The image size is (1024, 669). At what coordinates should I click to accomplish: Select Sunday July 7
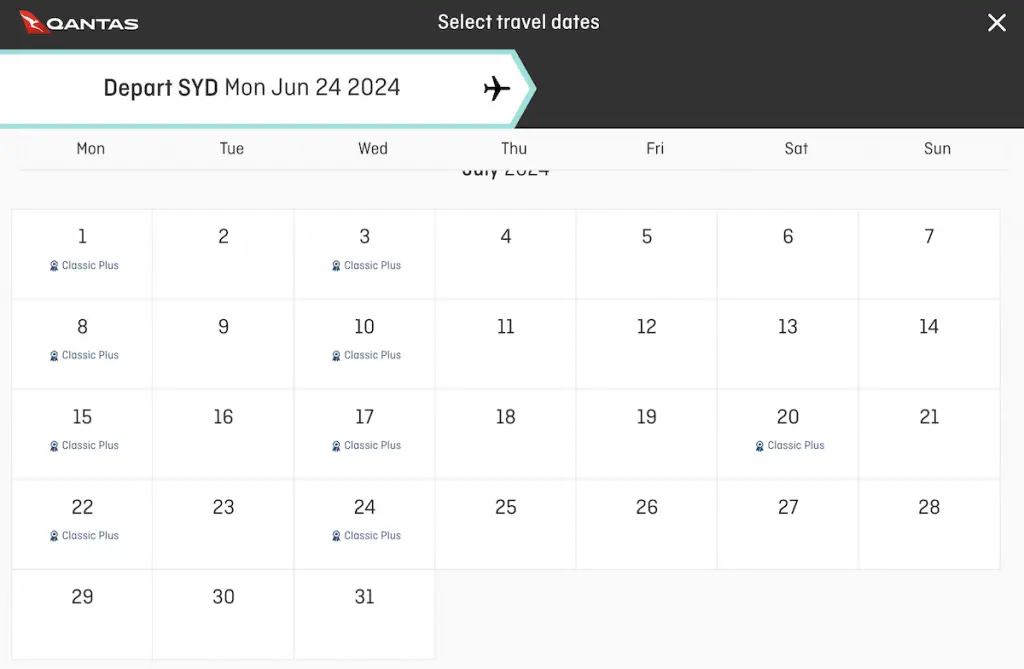point(929,254)
